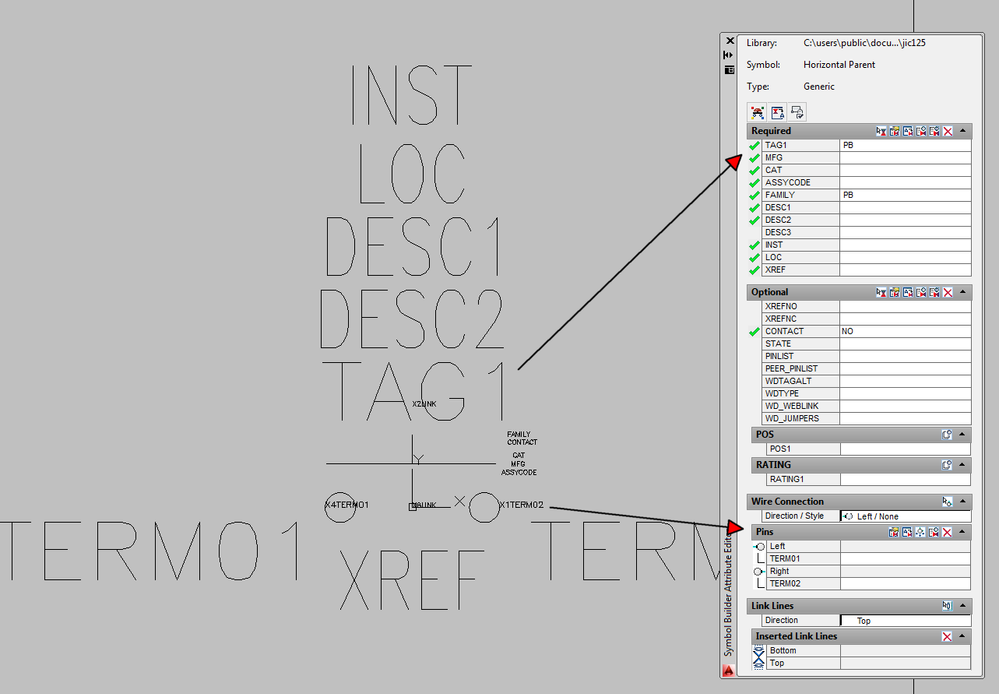Select the PINLIST optional attribute row
The width and height of the screenshot is (999, 694).
(x=866, y=356)
